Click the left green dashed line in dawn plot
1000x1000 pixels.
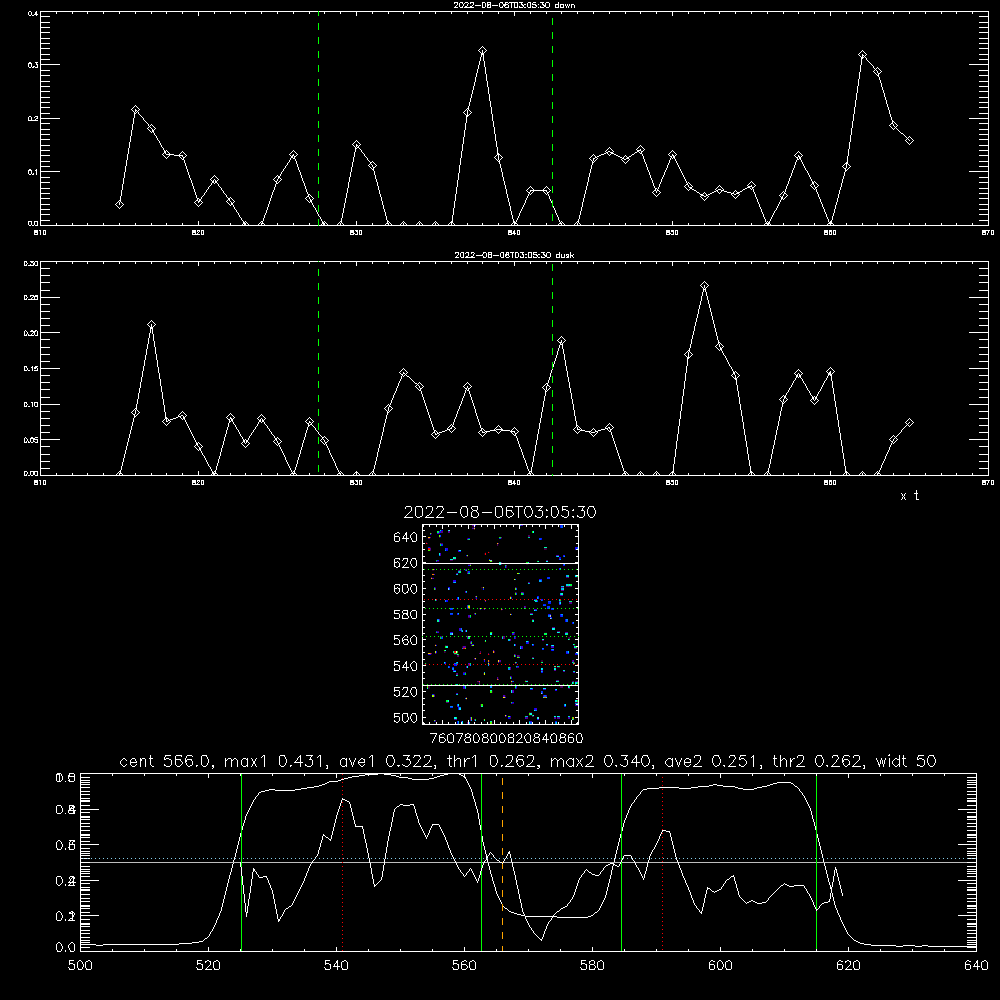tap(318, 119)
